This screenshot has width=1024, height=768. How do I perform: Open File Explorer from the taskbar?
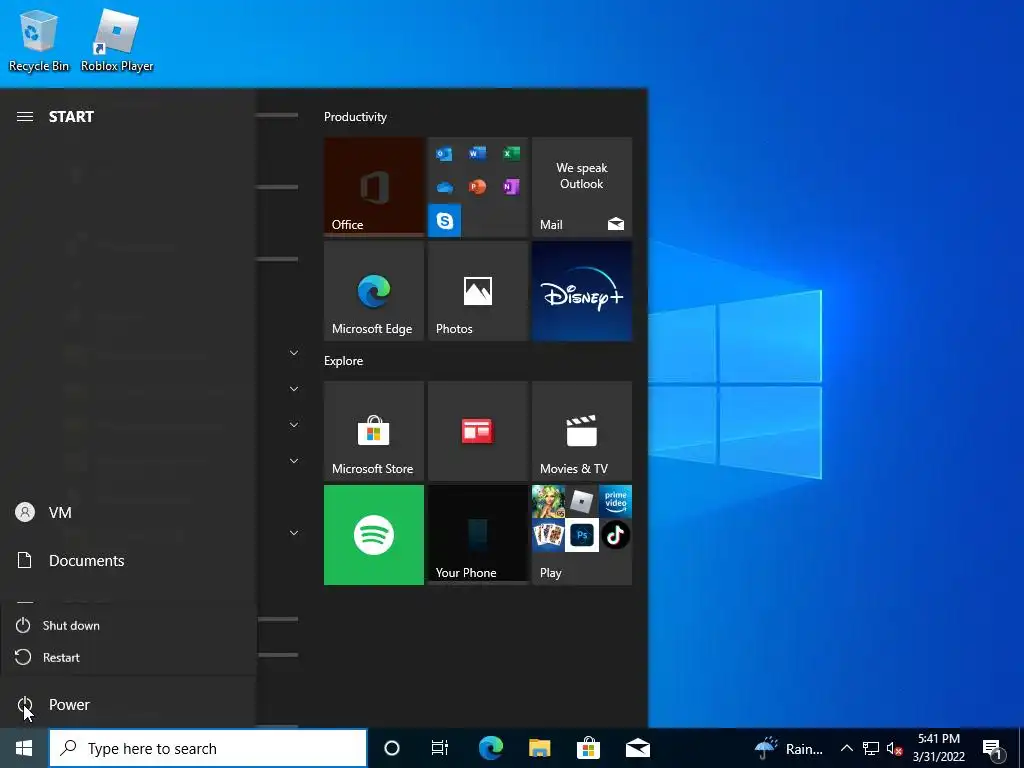[539, 748]
